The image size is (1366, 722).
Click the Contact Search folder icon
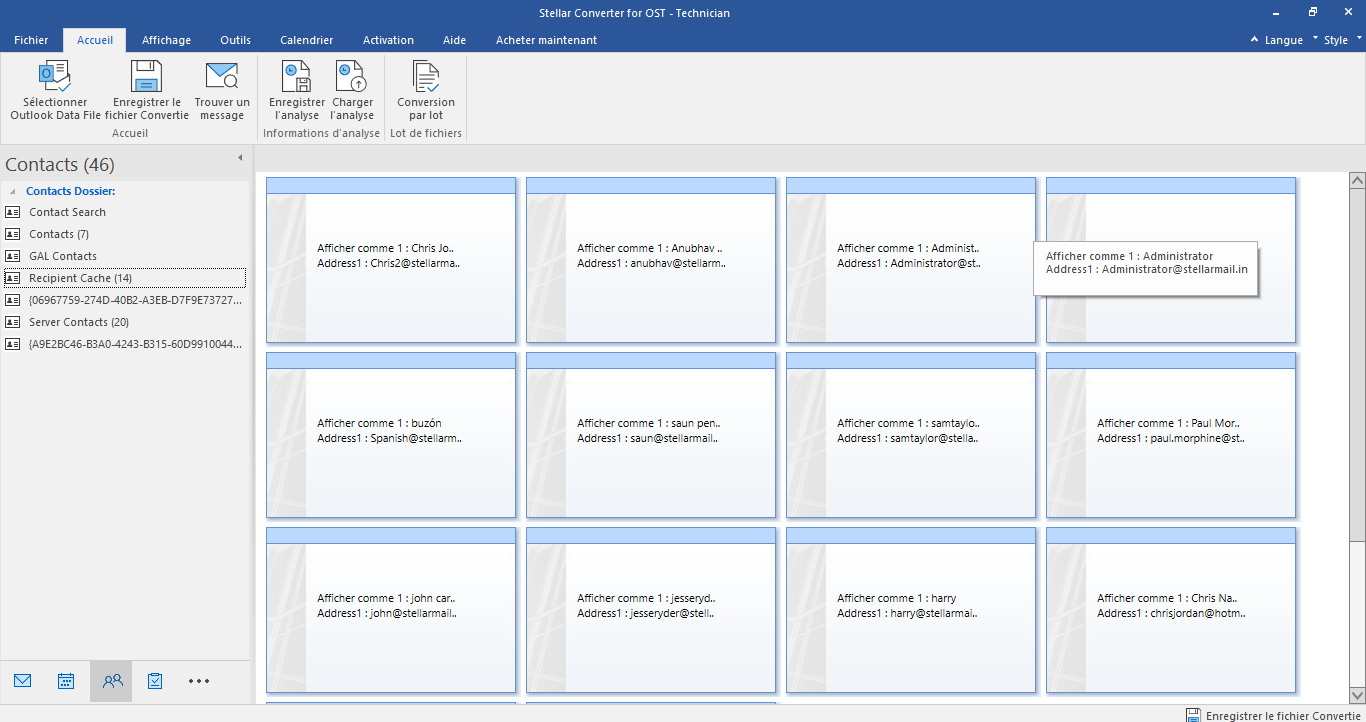(13, 212)
